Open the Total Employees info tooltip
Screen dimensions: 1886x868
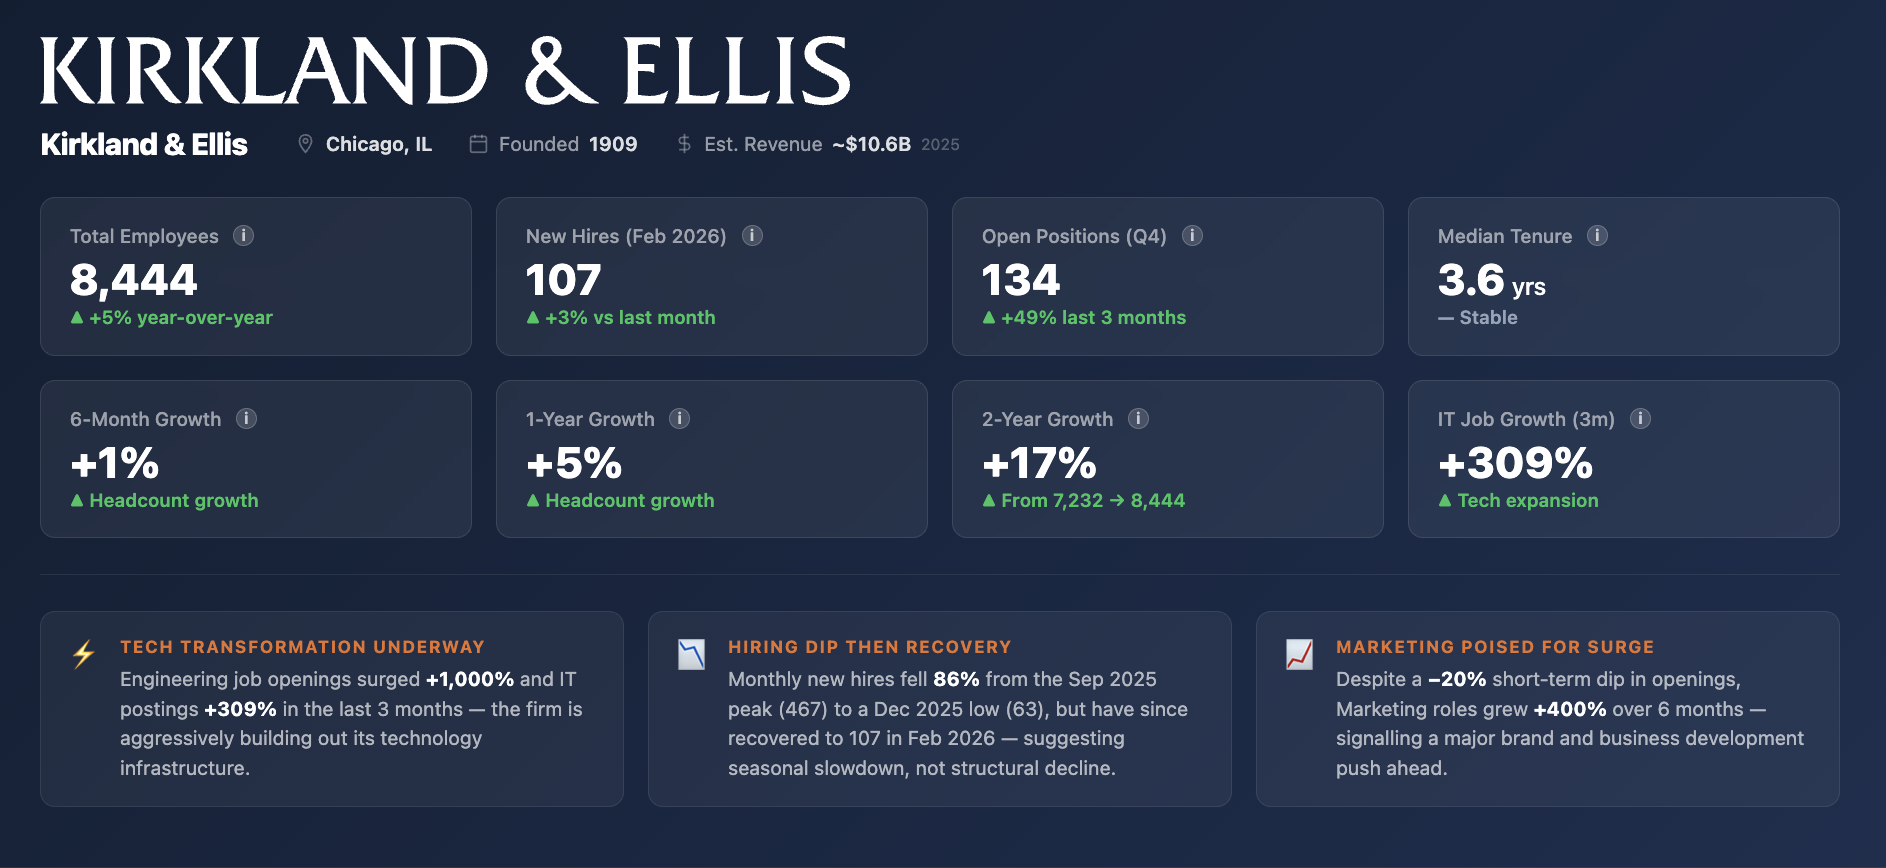coord(243,236)
